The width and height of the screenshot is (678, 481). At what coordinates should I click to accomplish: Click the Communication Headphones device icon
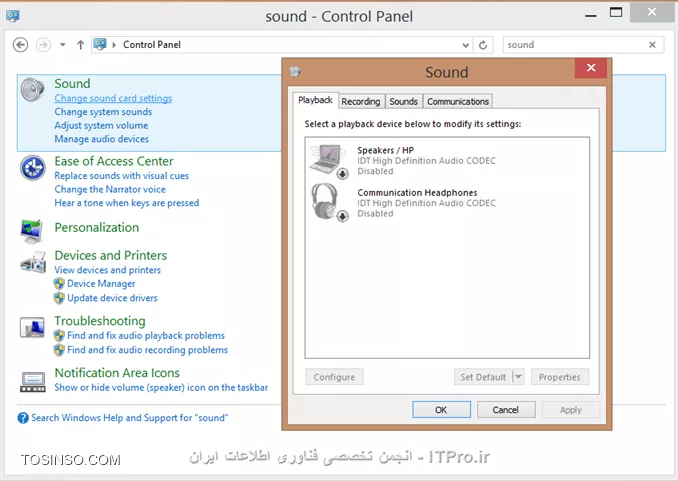point(330,202)
